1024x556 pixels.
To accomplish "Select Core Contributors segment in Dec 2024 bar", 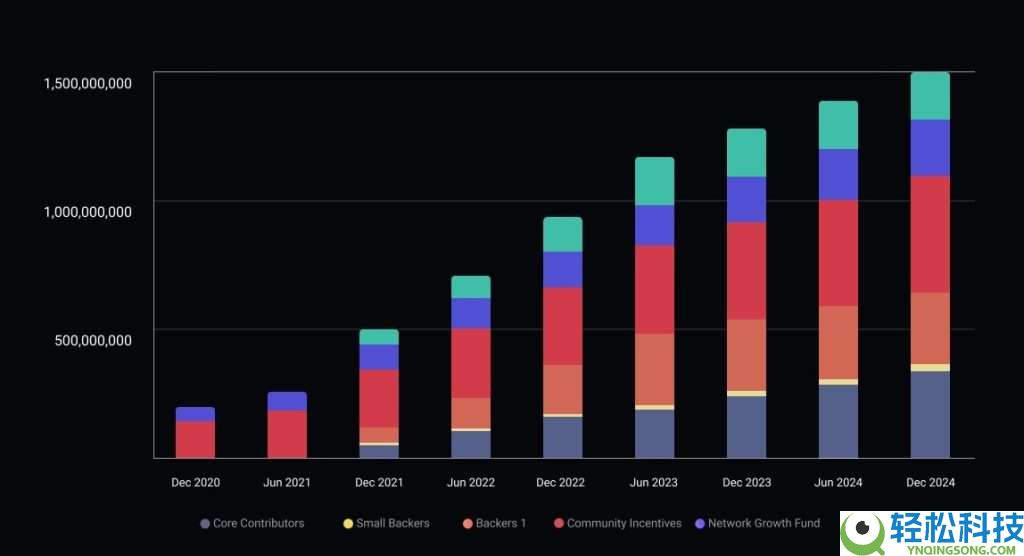I will tap(930, 415).
